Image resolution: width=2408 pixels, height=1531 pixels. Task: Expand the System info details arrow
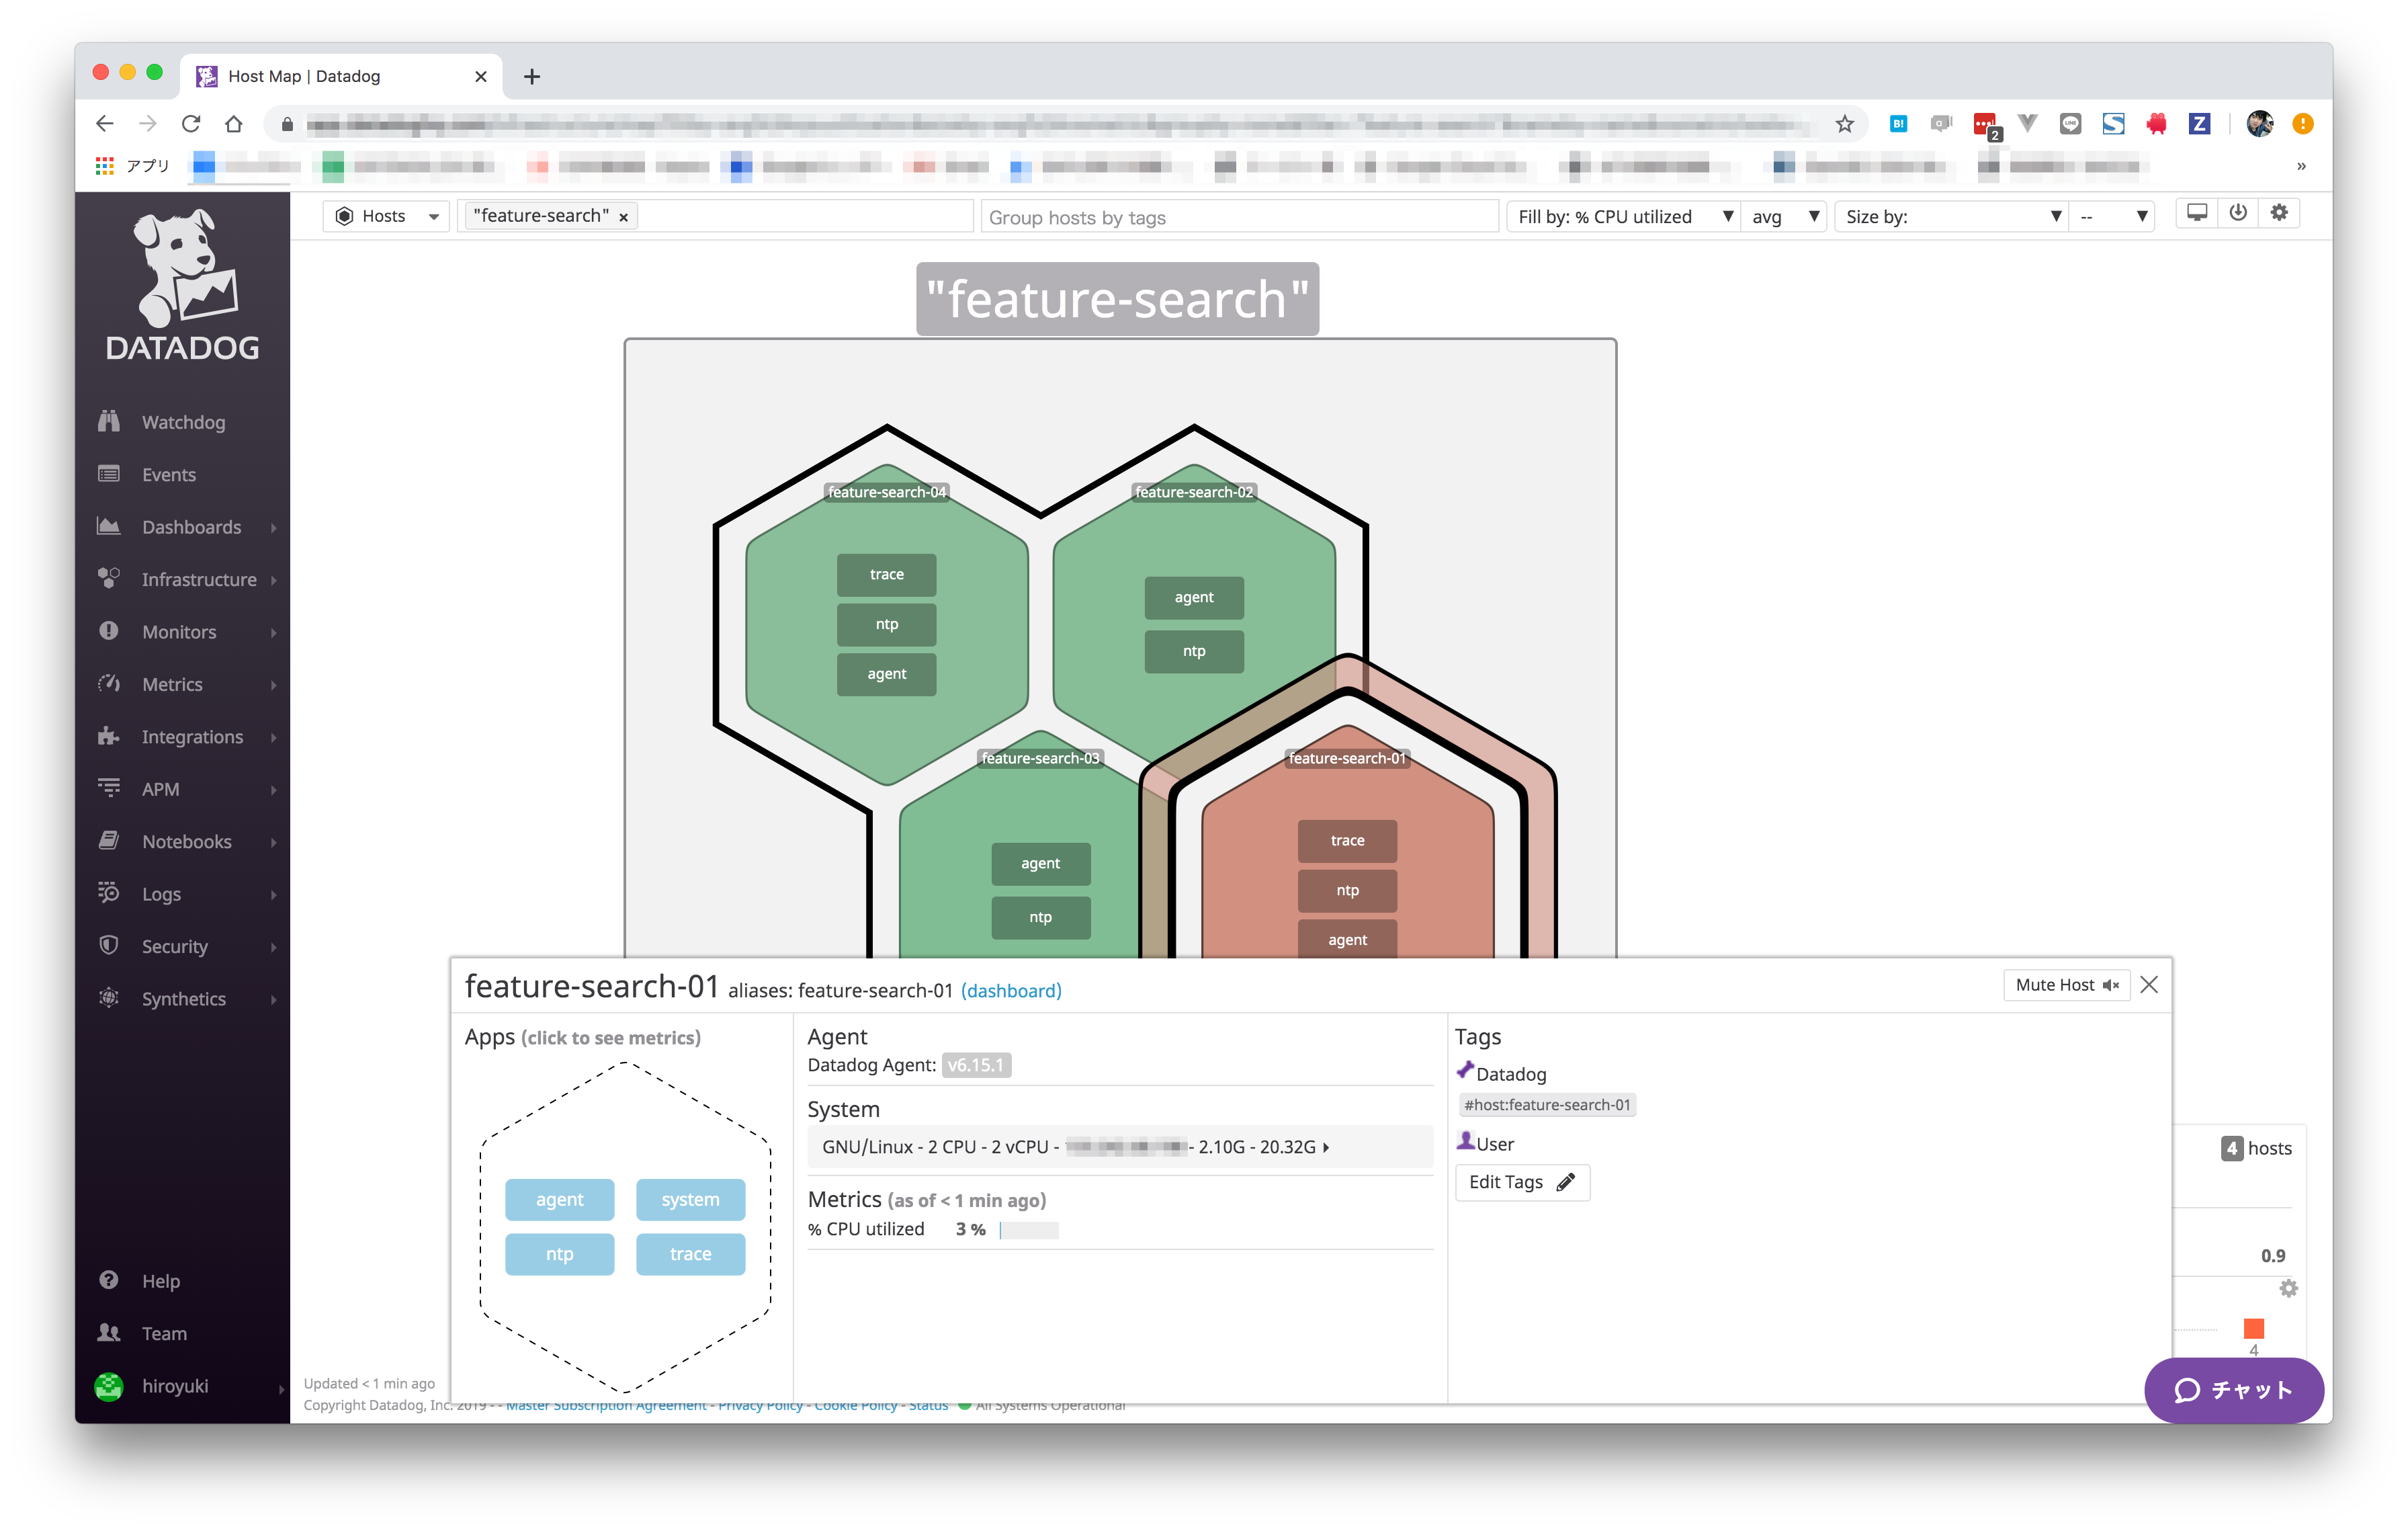click(1326, 1147)
